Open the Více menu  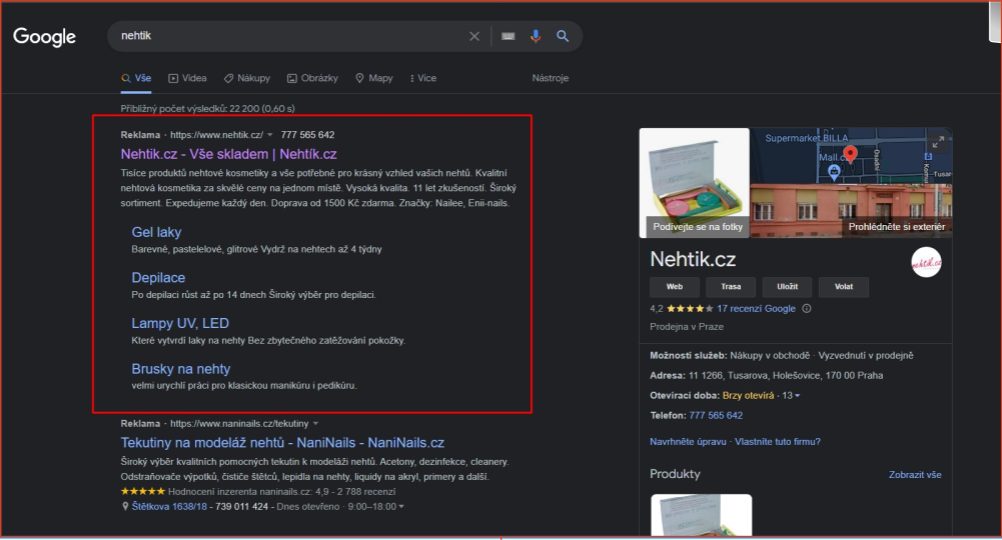[422, 78]
